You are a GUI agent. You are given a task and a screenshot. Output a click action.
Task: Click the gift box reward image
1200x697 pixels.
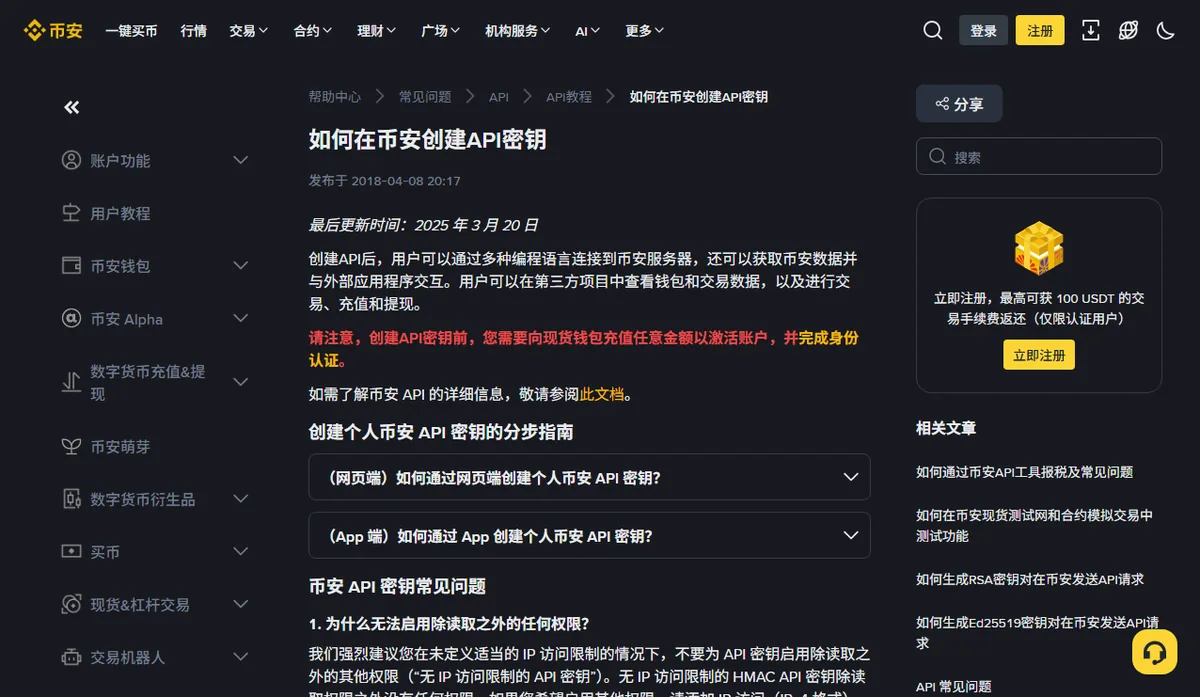pyautogui.click(x=1039, y=248)
